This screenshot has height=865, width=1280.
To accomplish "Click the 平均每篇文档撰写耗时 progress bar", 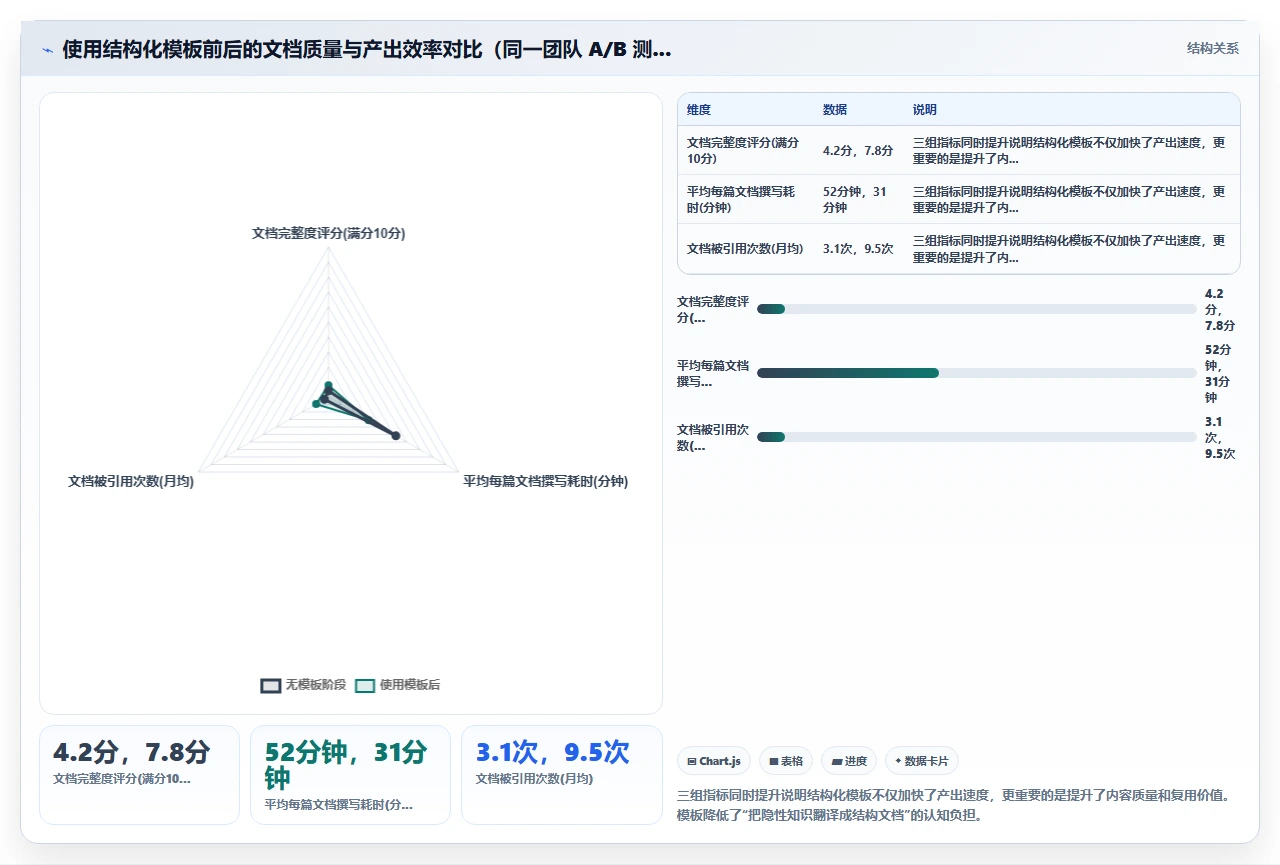I will [x=977, y=373].
